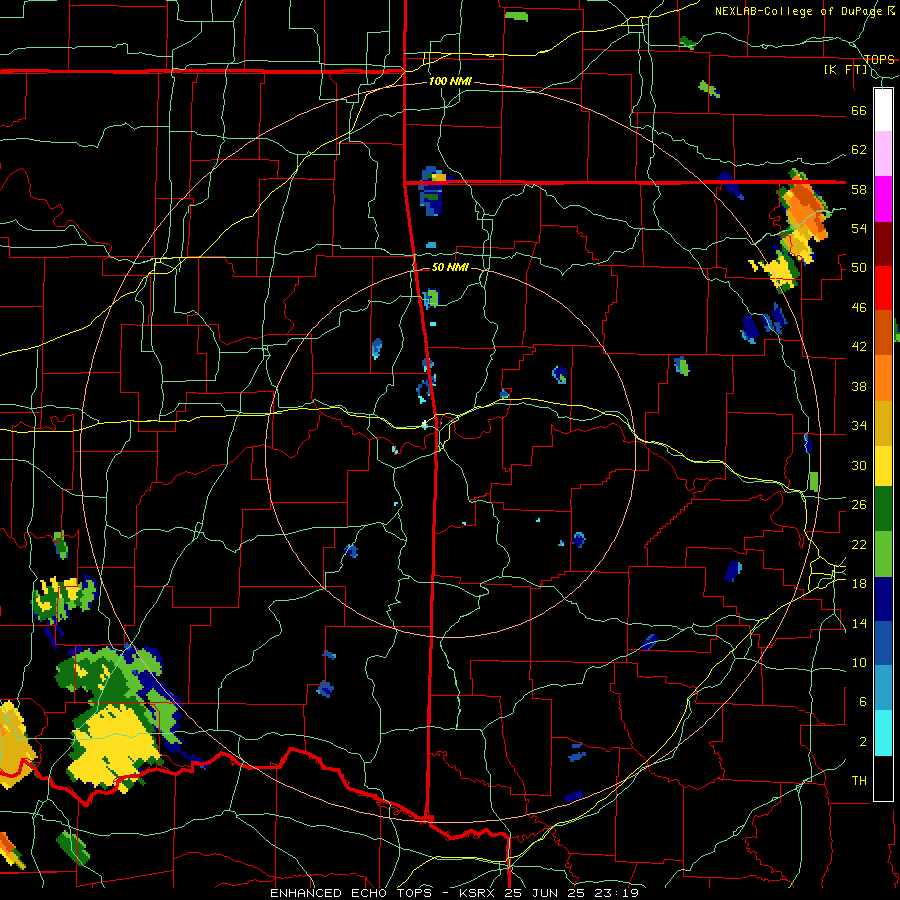Viewport: 900px width, 900px height.
Task: Click the dark red (maroon) legend swatch
Action: [883, 244]
